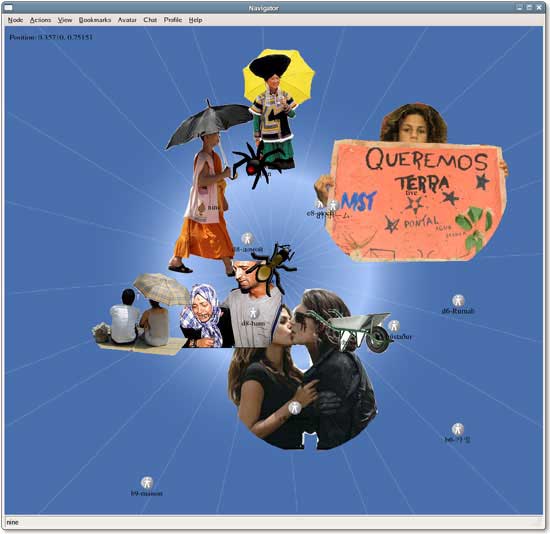The height and width of the screenshot is (534, 550).
Task: Open the Actions menu
Action: 40,20
